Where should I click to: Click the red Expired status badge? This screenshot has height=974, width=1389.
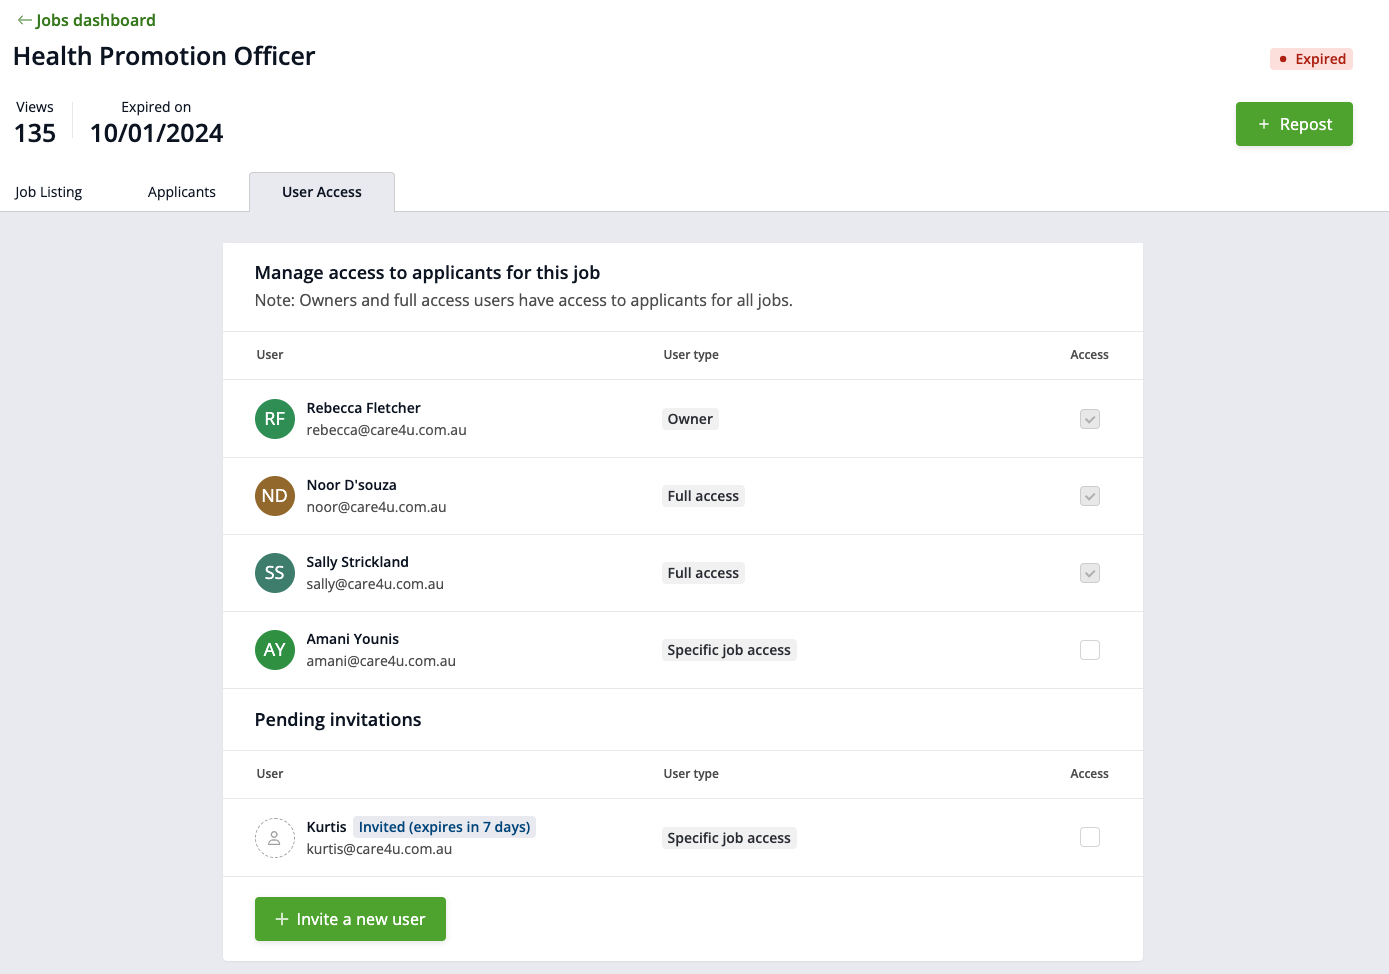pos(1311,59)
